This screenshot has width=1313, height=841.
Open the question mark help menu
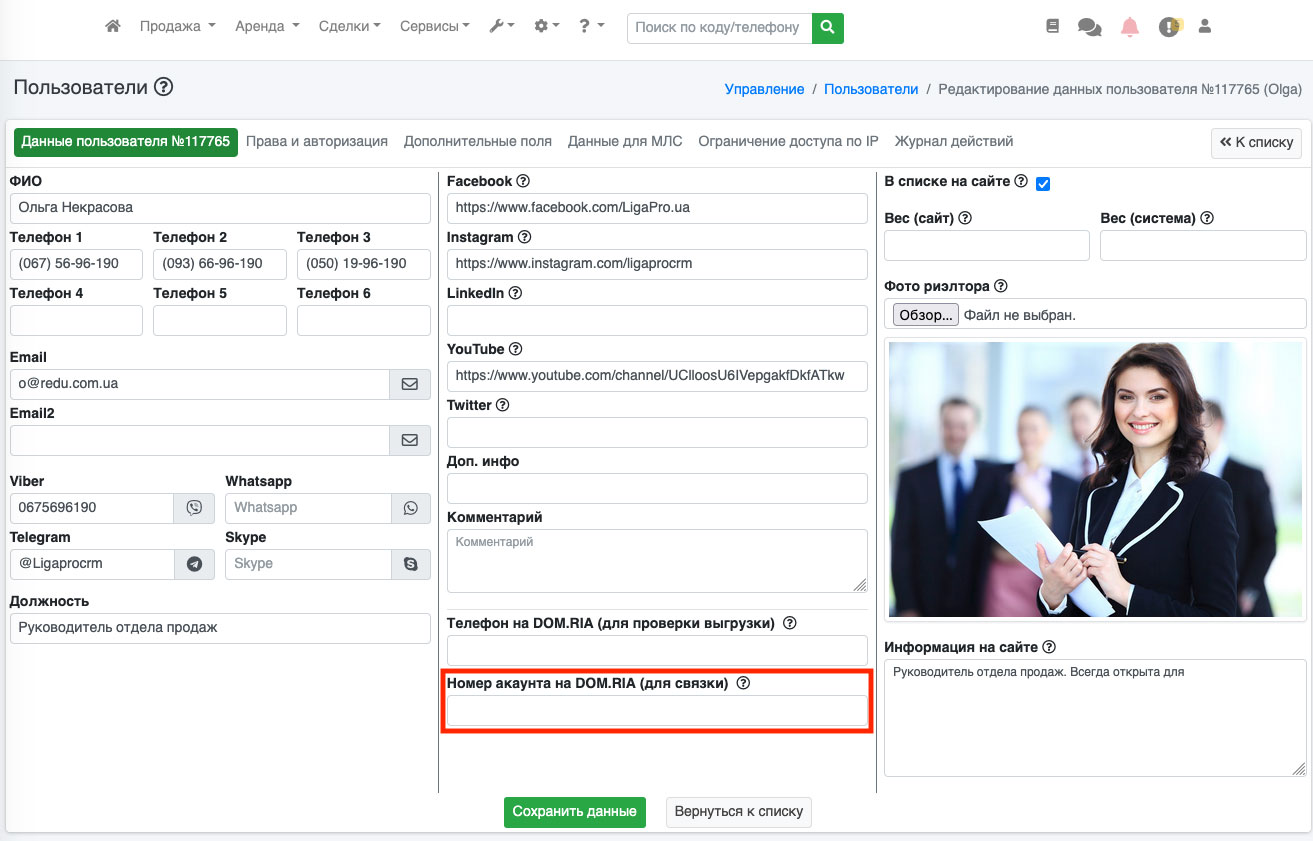(591, 27)
